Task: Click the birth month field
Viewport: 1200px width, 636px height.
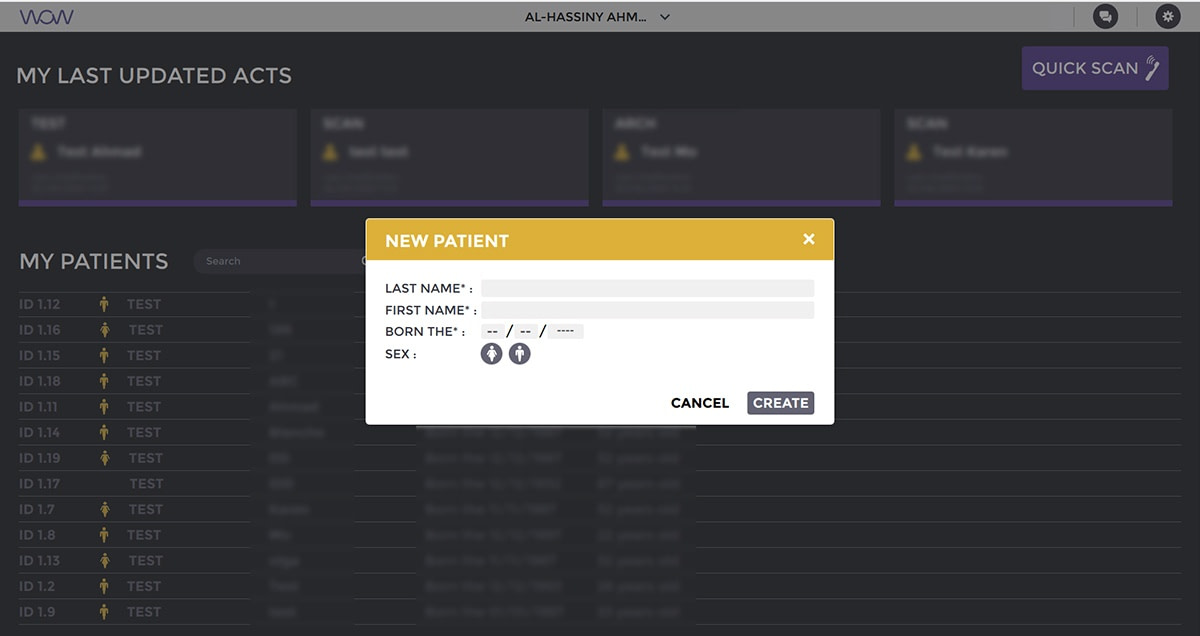Action: click(526, 331)
